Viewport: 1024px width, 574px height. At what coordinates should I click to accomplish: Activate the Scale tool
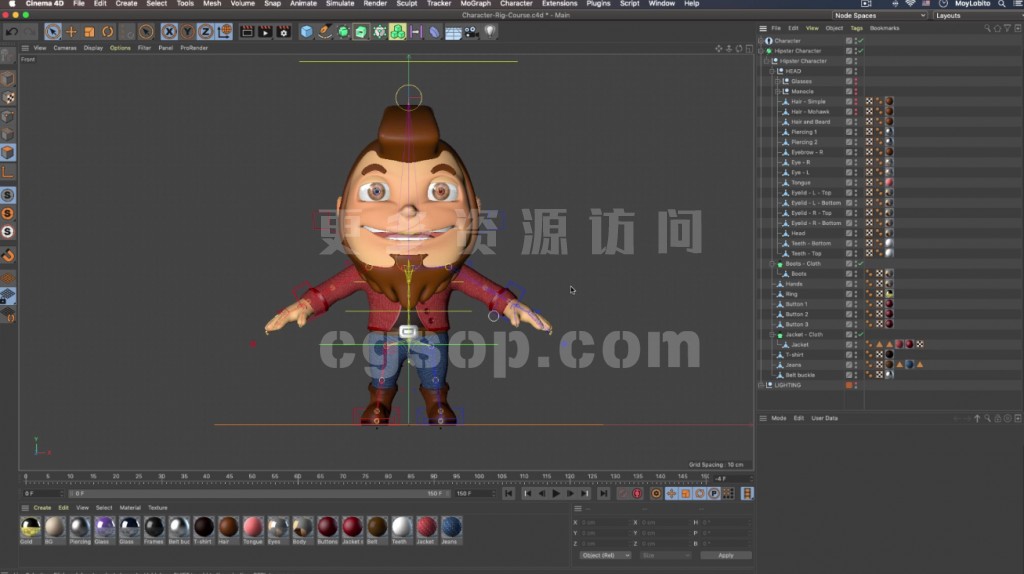tap(89, 31)
